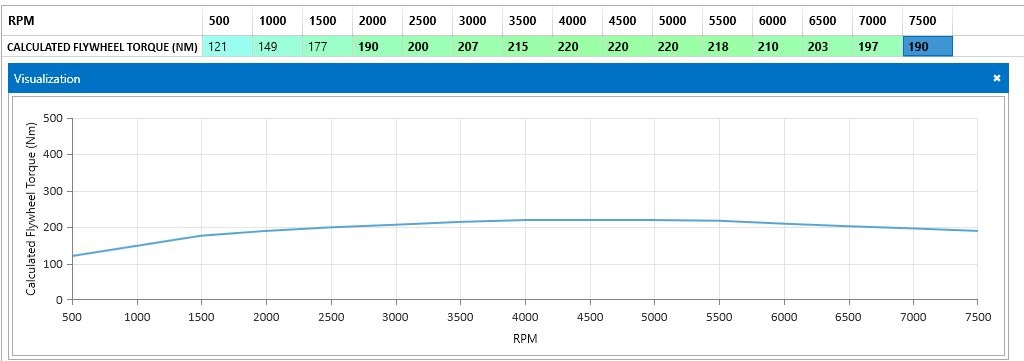Select the 5000 RPM column header

point(678,21)
